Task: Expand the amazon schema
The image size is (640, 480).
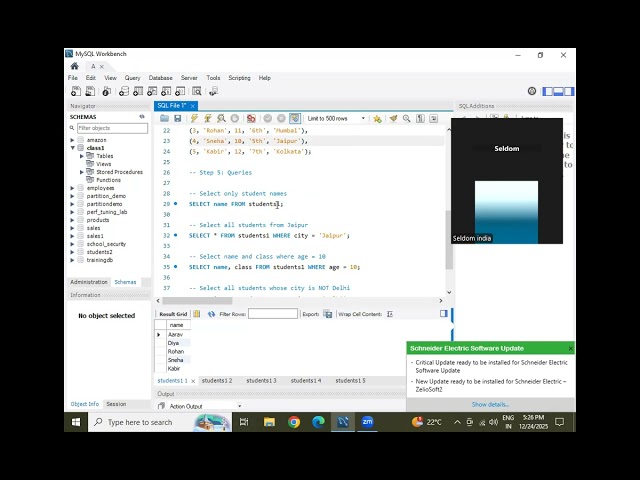Action: (72, 140)
